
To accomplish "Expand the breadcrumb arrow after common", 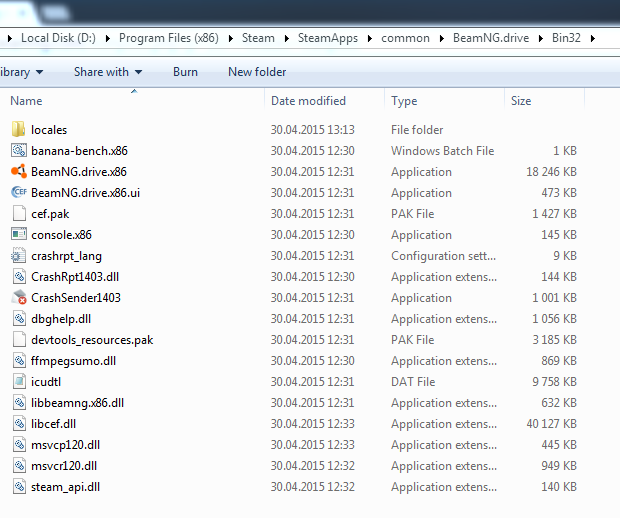I will point(442,38).
